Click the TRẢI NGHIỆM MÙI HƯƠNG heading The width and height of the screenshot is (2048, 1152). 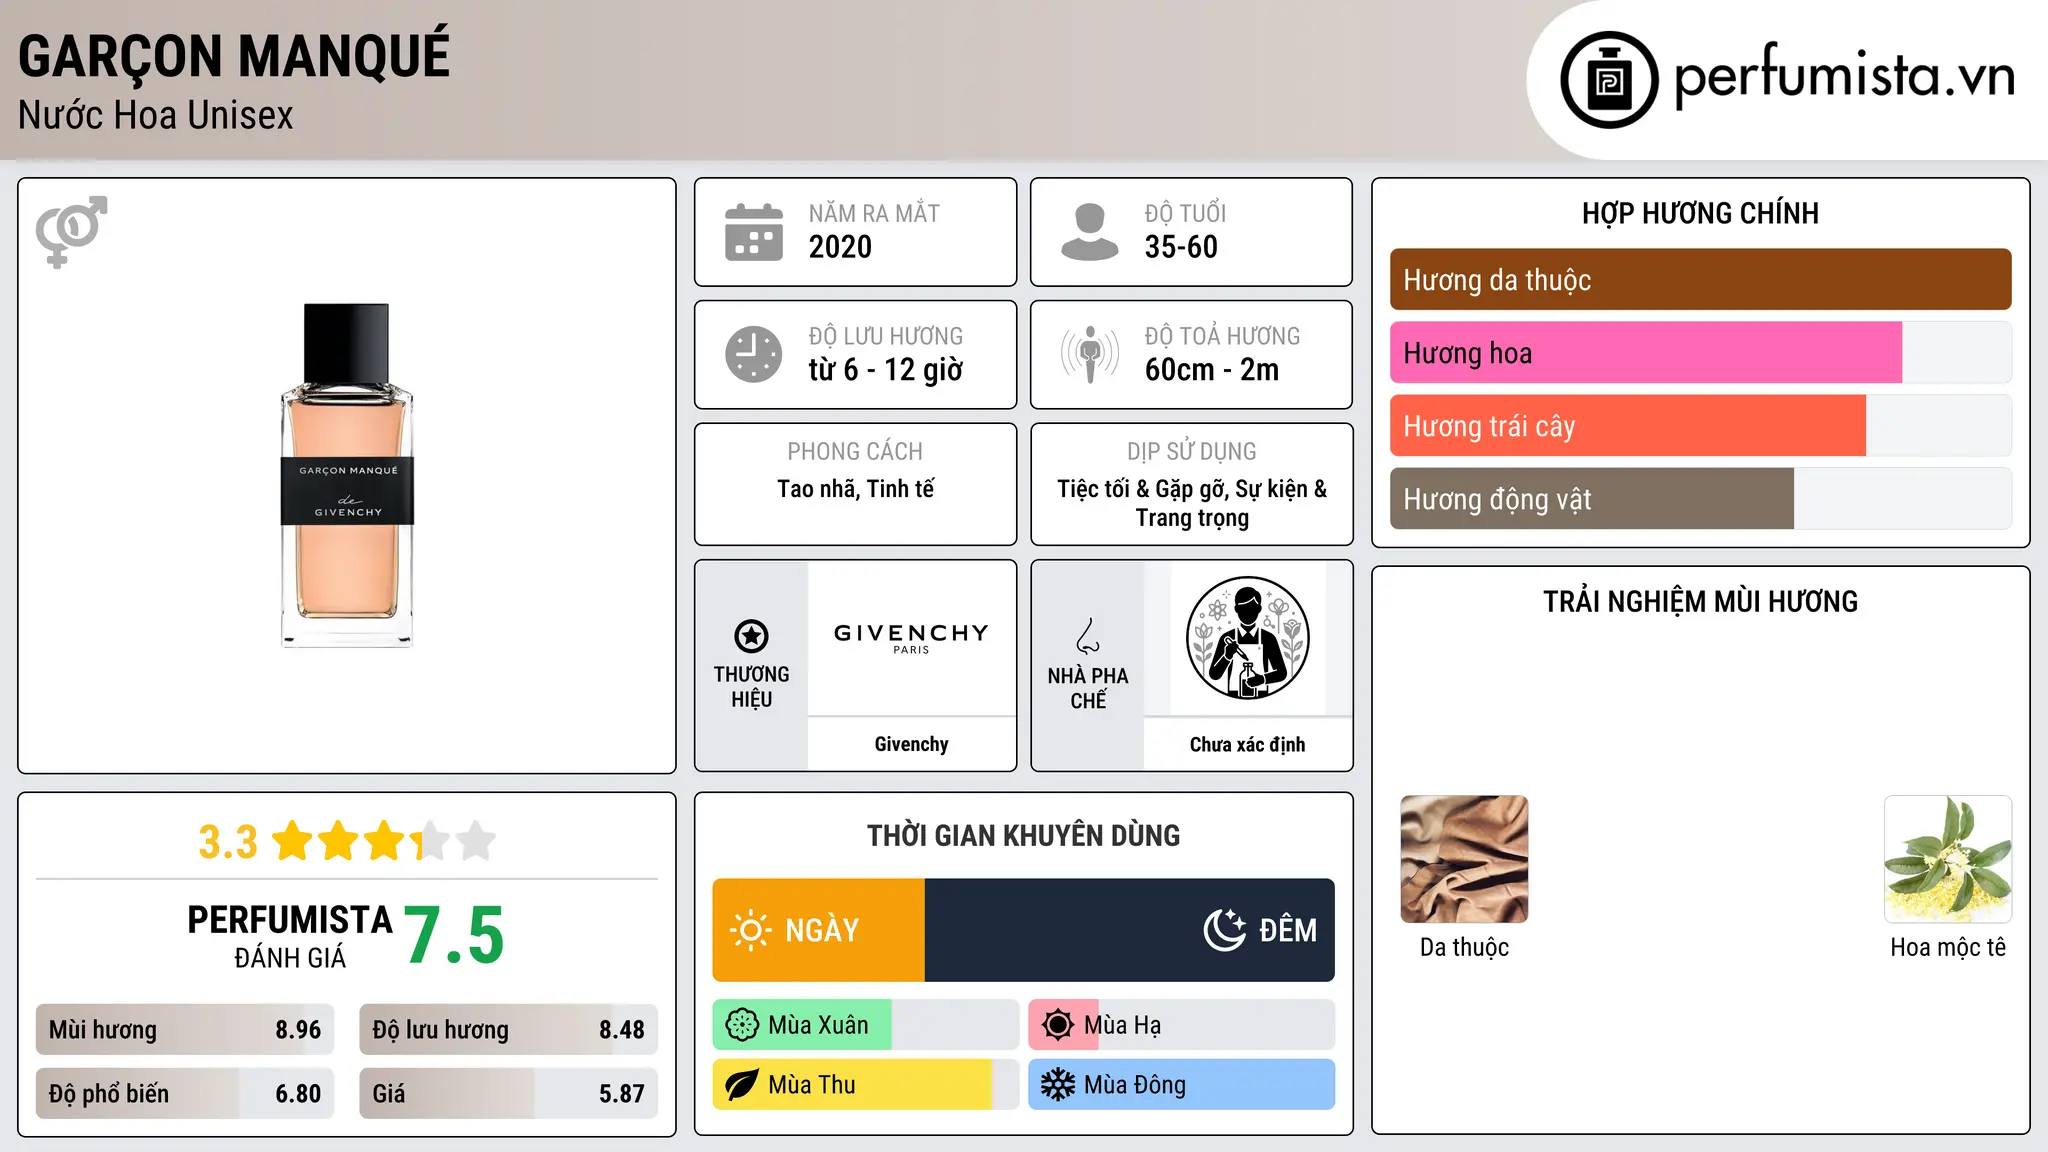(x=1700, y=601)
